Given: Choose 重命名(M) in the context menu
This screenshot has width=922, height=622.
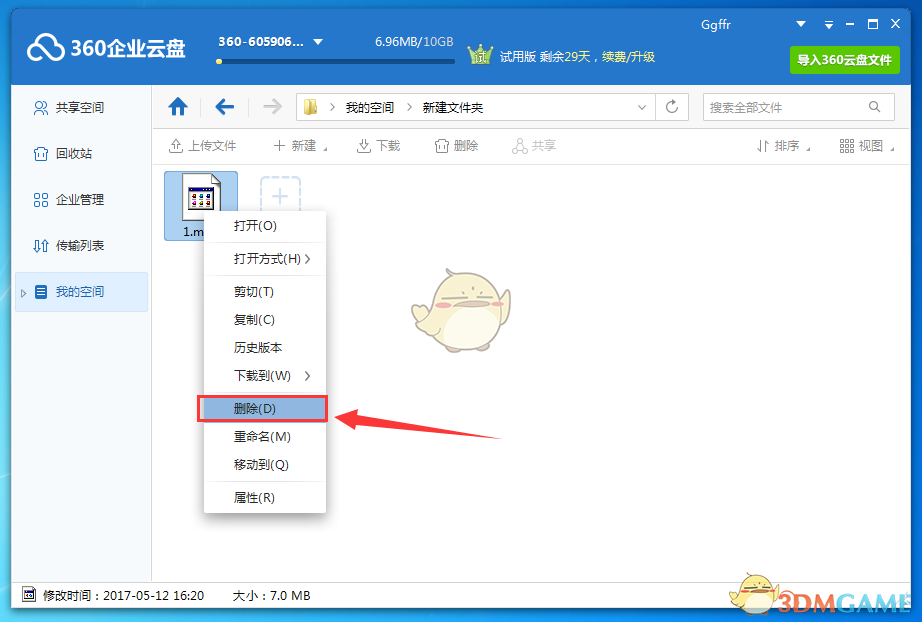Looking at the screenshot, I should (x=262, y=437).
